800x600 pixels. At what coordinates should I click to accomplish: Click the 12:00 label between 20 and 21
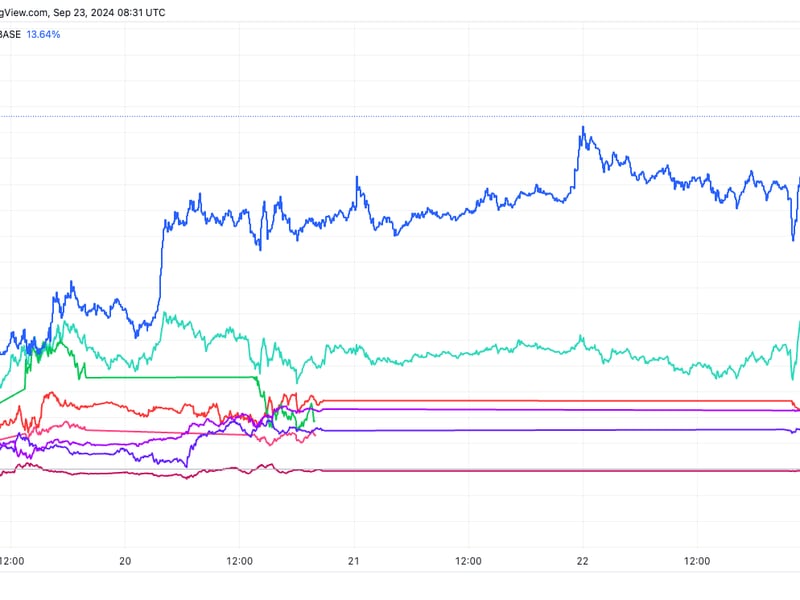click(x=240, y=562)
